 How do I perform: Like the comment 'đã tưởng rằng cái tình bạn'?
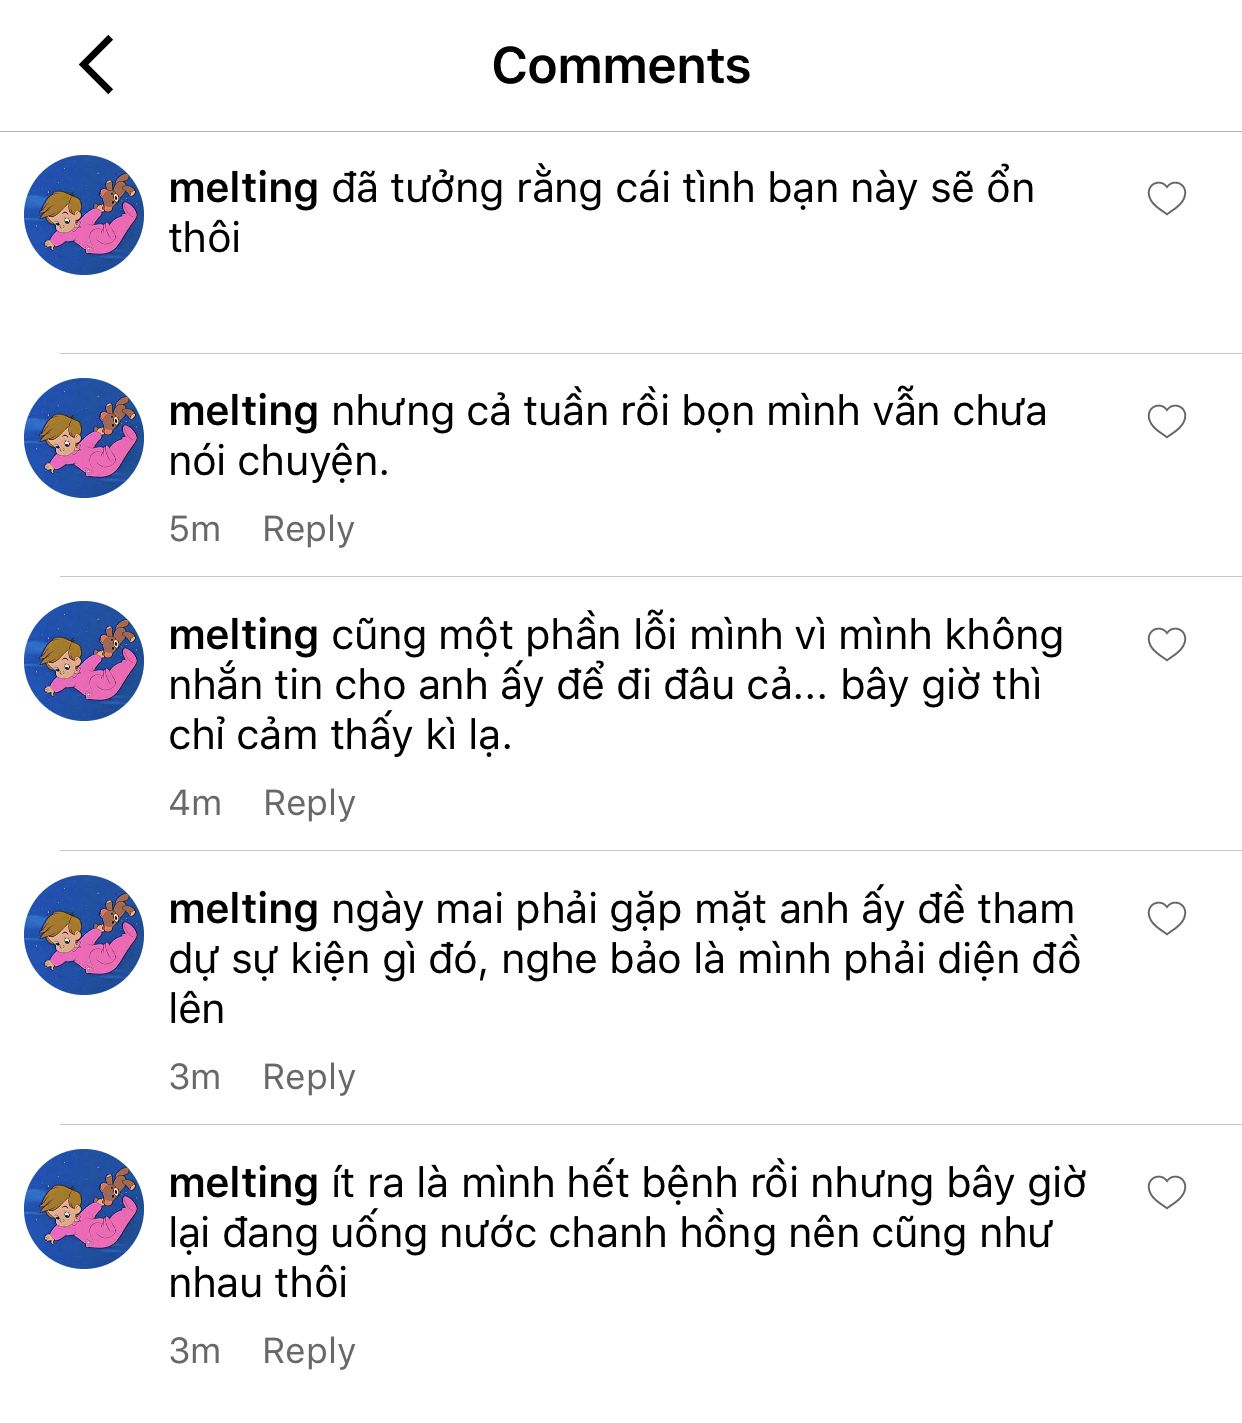pos(1166,198)
